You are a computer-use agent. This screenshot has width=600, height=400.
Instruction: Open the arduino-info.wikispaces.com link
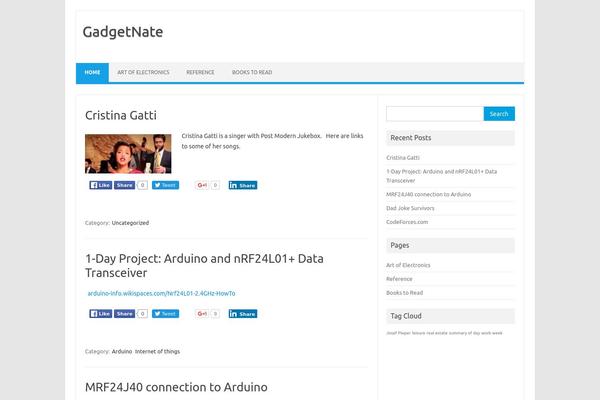pos(161,293)
